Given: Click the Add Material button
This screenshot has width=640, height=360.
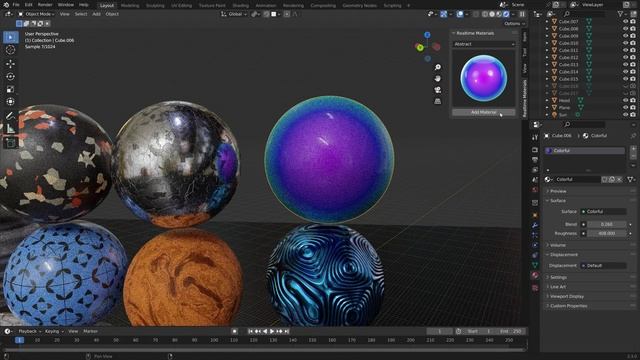Looking at the screenshot, I should (484, 112).
